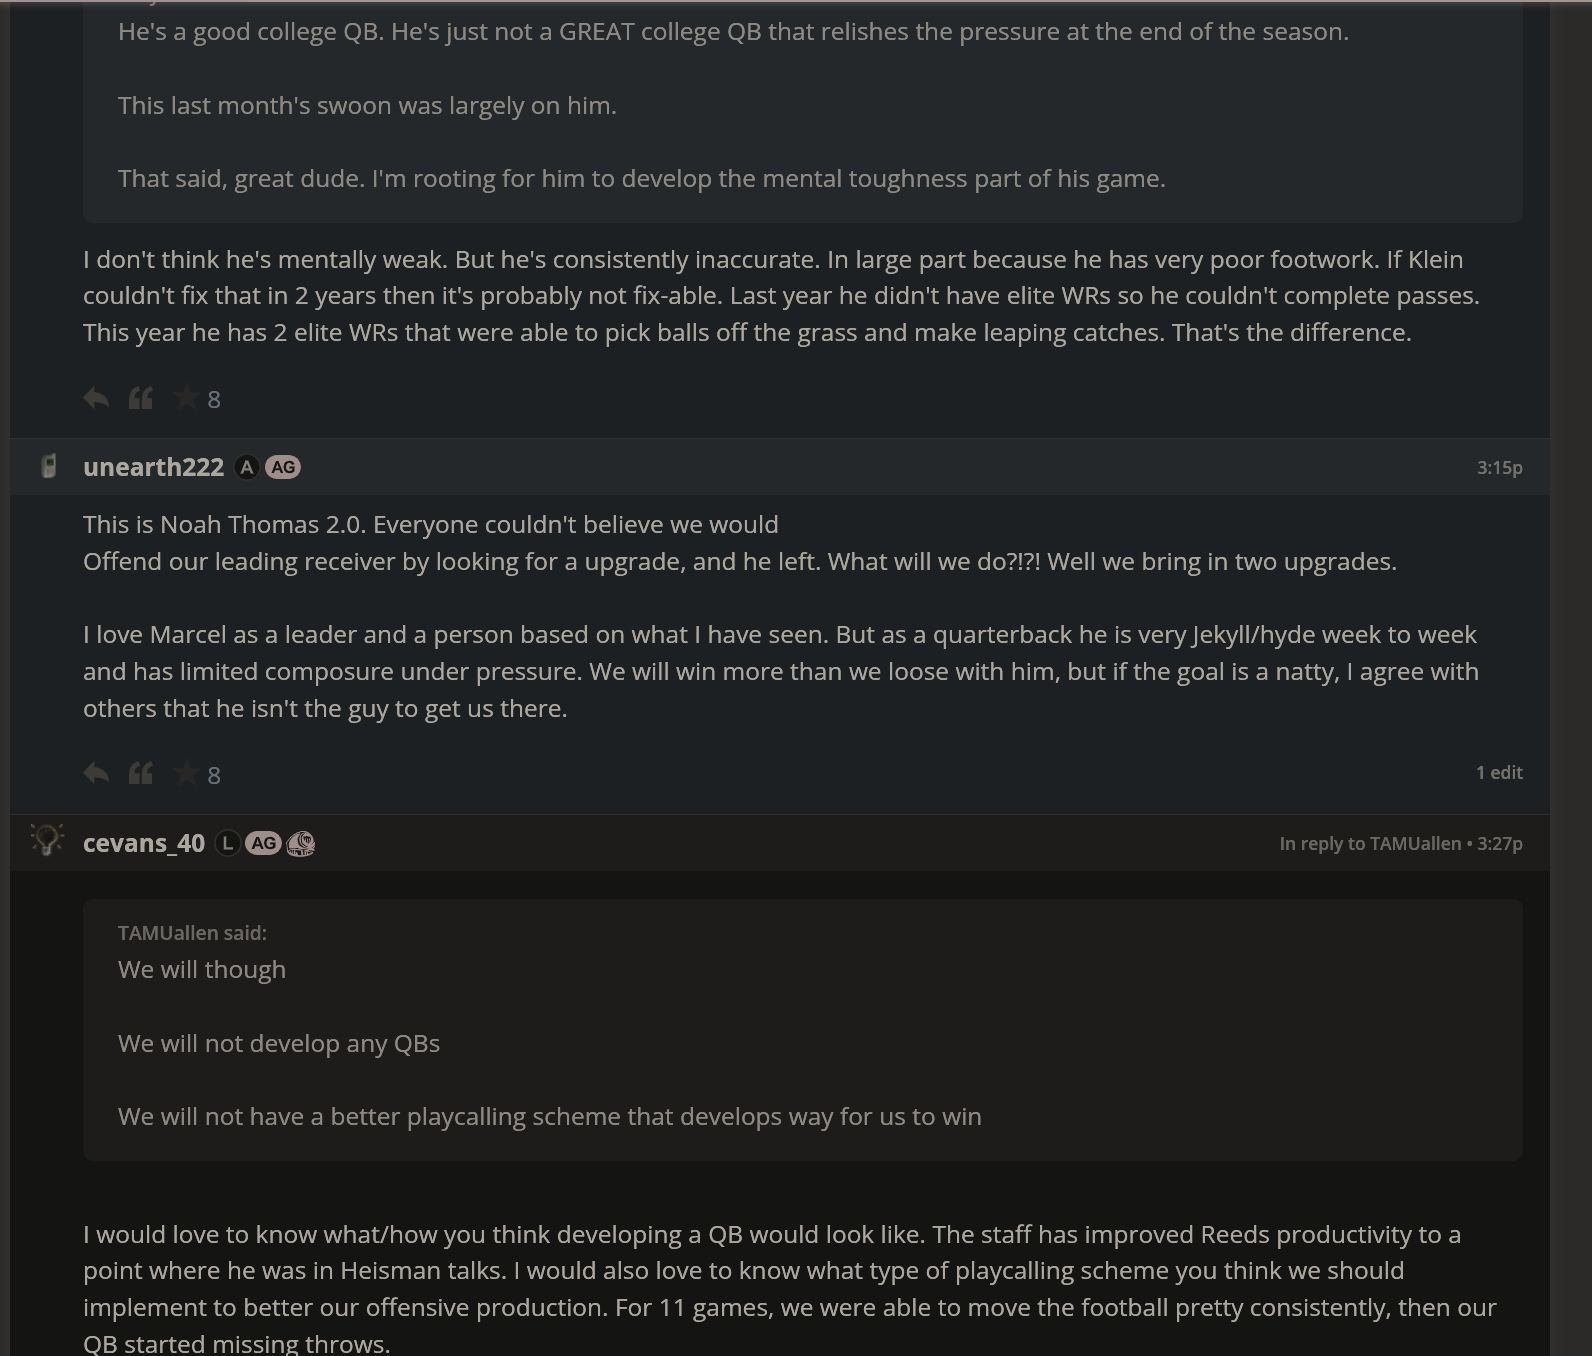Click 'TAMUallen said:' quote header
Screen dimensions: 1592x1356
click(192, 932)
